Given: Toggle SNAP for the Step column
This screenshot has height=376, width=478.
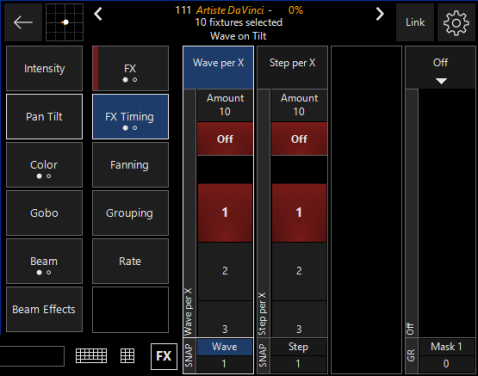Looking at the screenshot, I should point(263,356).
